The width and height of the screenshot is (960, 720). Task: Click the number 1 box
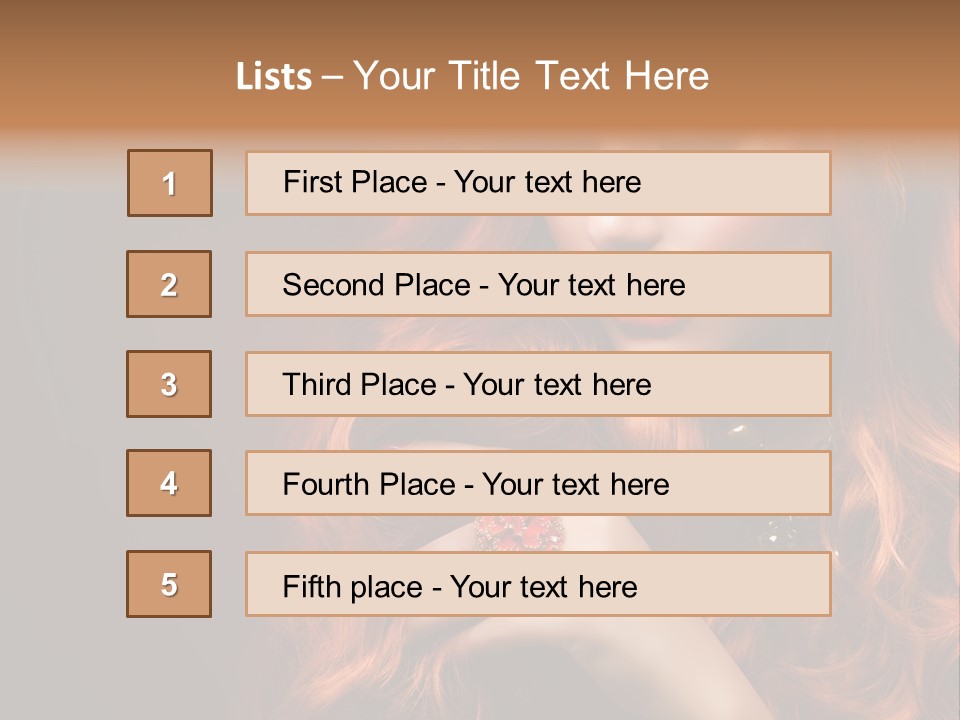point(170,183)
